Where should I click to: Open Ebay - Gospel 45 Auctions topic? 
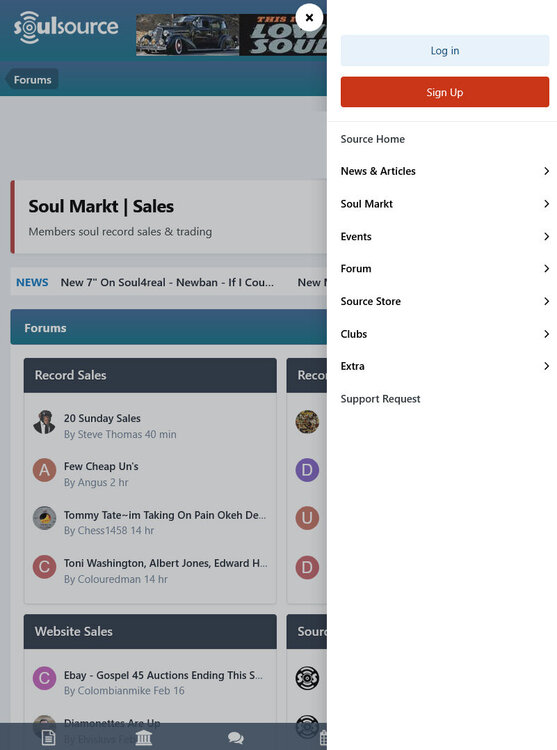coord(164,675)
